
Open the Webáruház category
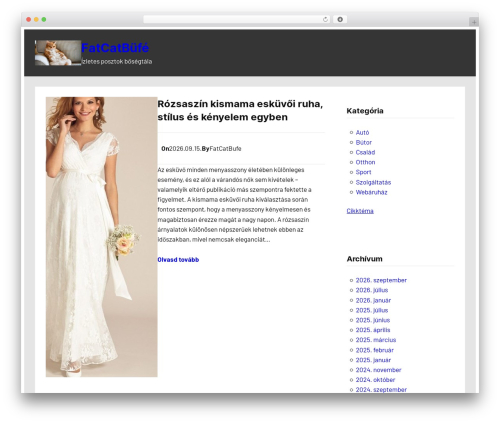coord(372,192)
